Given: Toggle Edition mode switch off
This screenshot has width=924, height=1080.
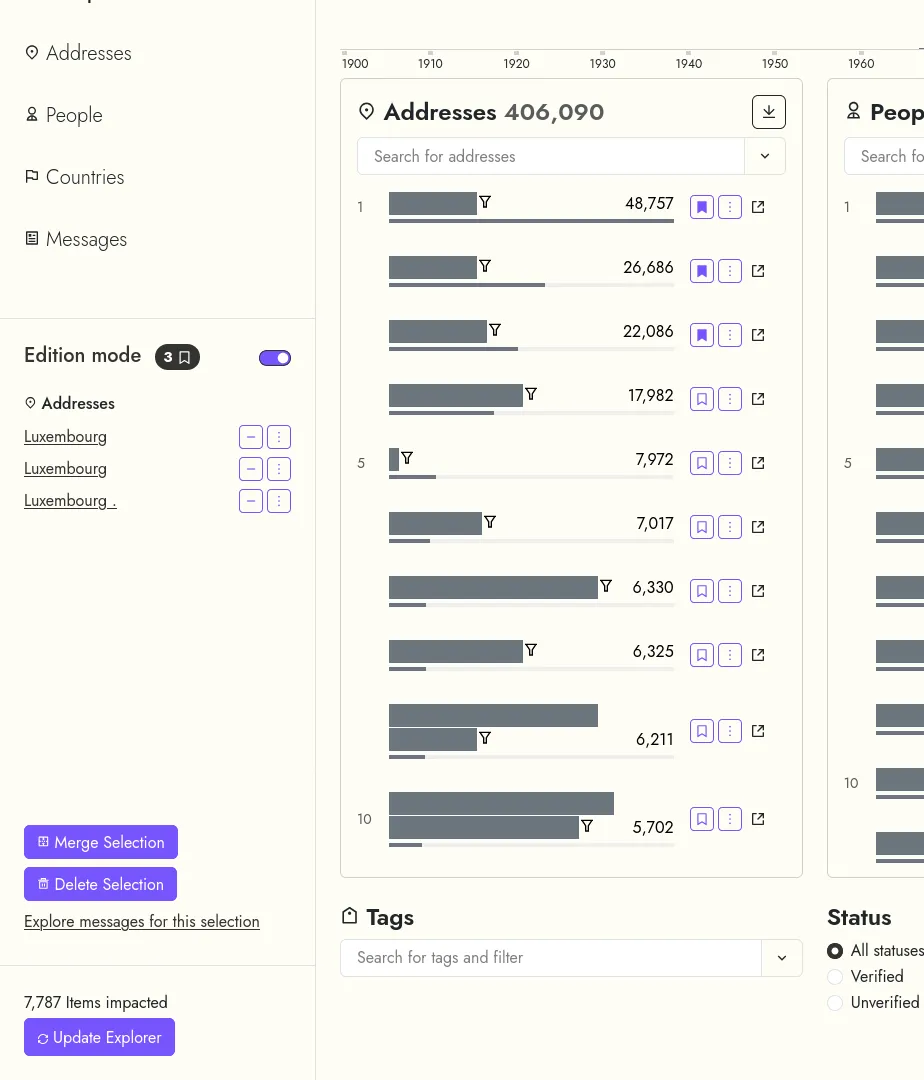Looking at the screenshot, I should 275,358.
